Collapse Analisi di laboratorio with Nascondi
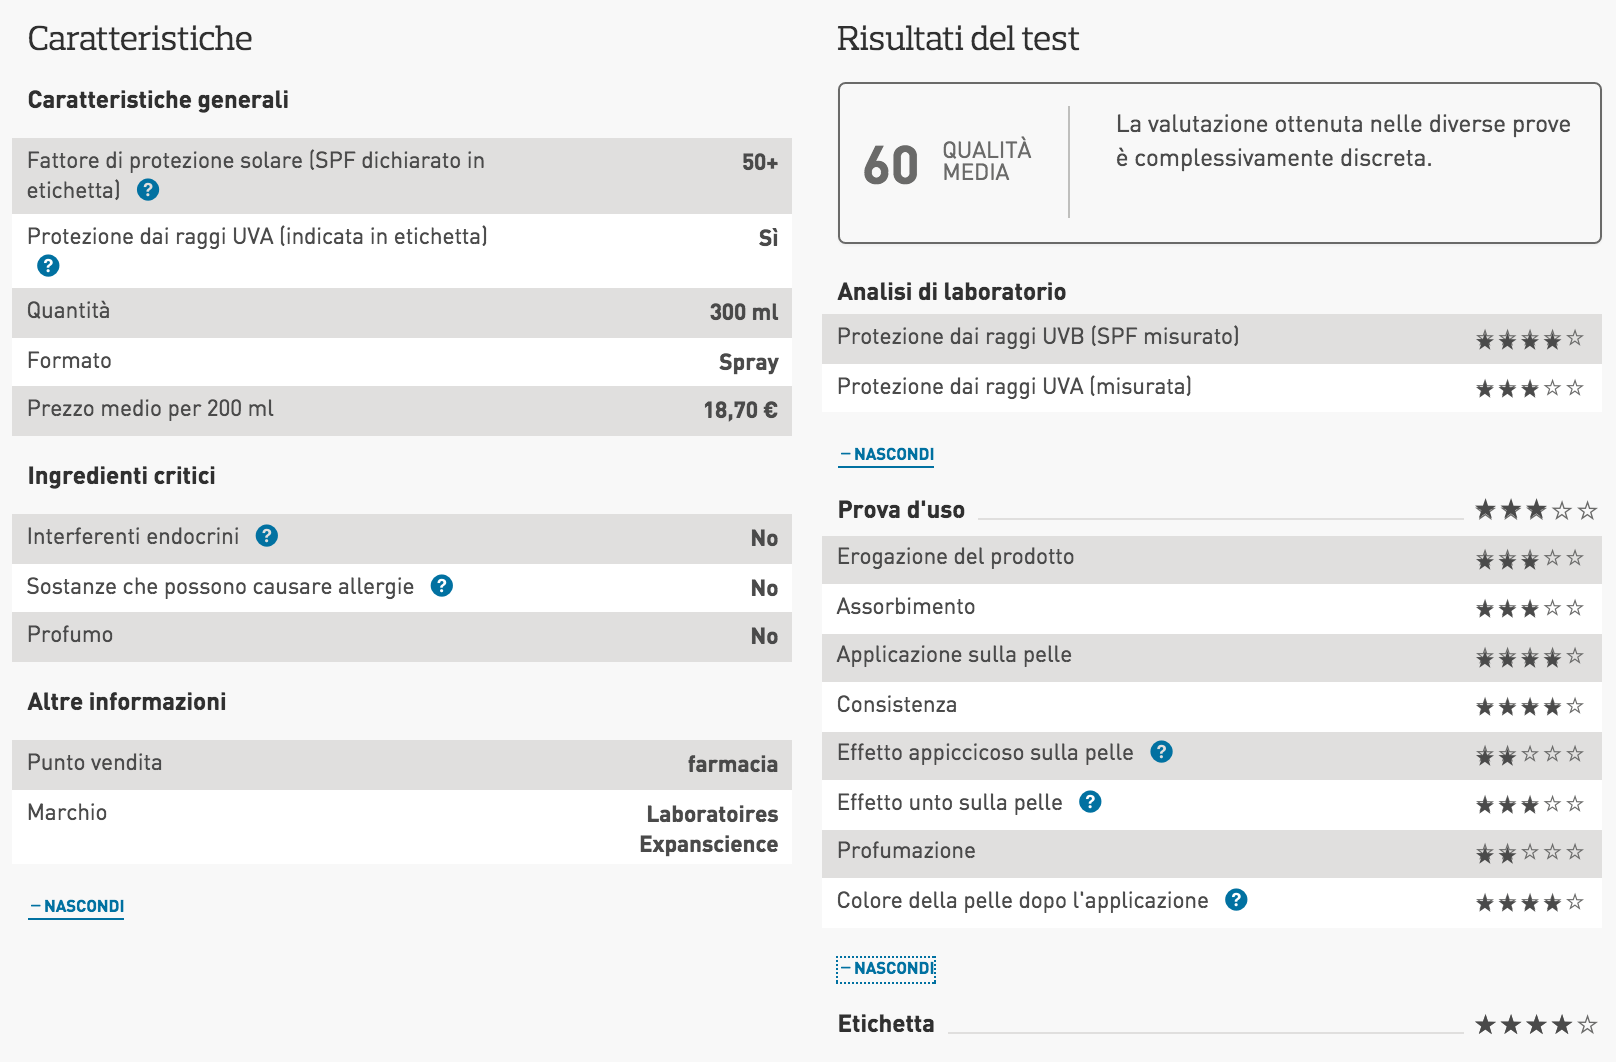This screenshot has width=1616, height=1062. click(886, 454)
